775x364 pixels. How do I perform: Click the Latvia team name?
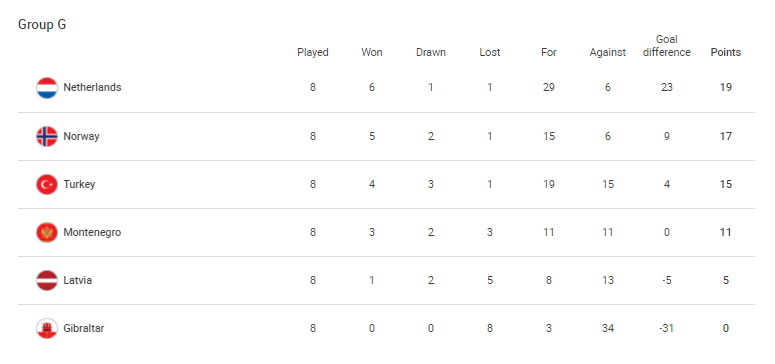coord(78,280)
